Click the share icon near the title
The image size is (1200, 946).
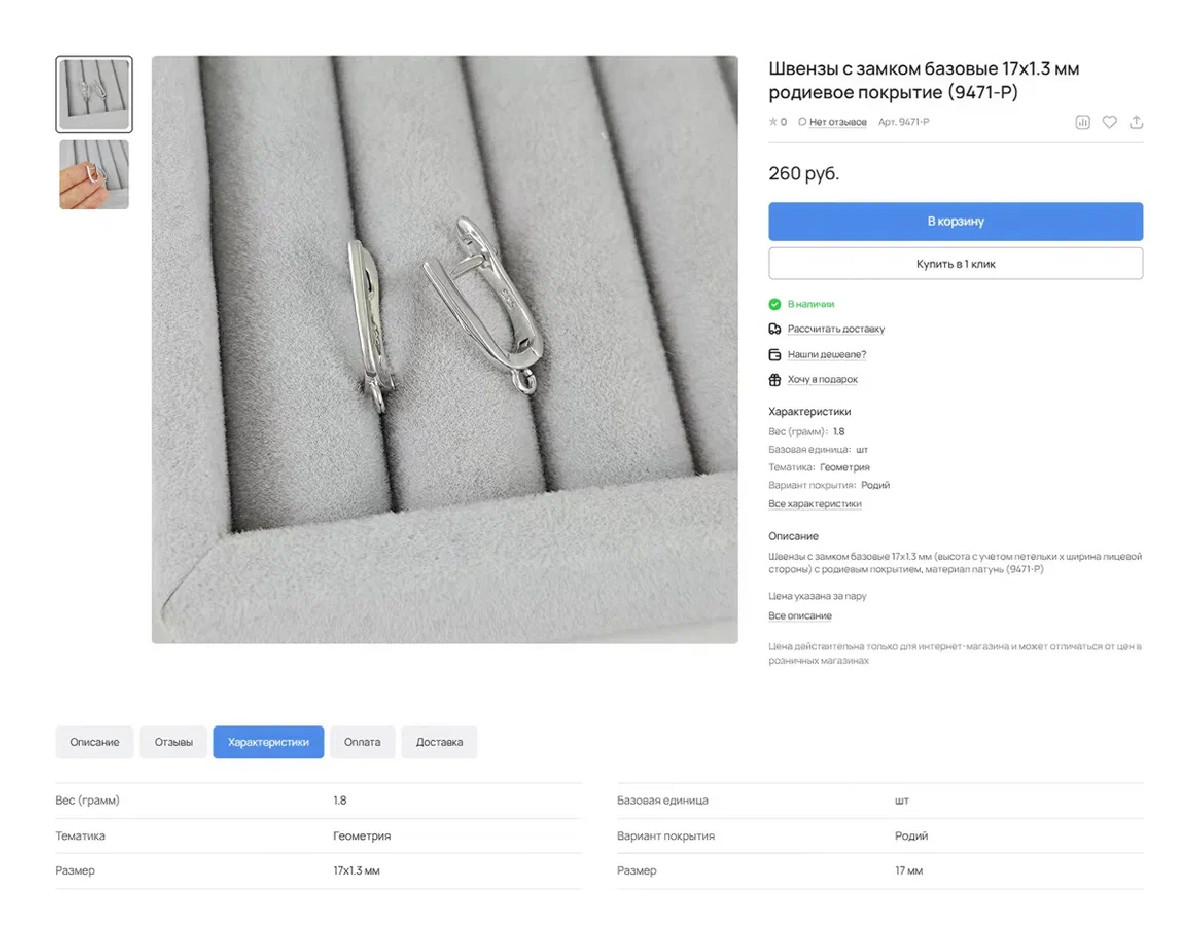click(1136, 122)
